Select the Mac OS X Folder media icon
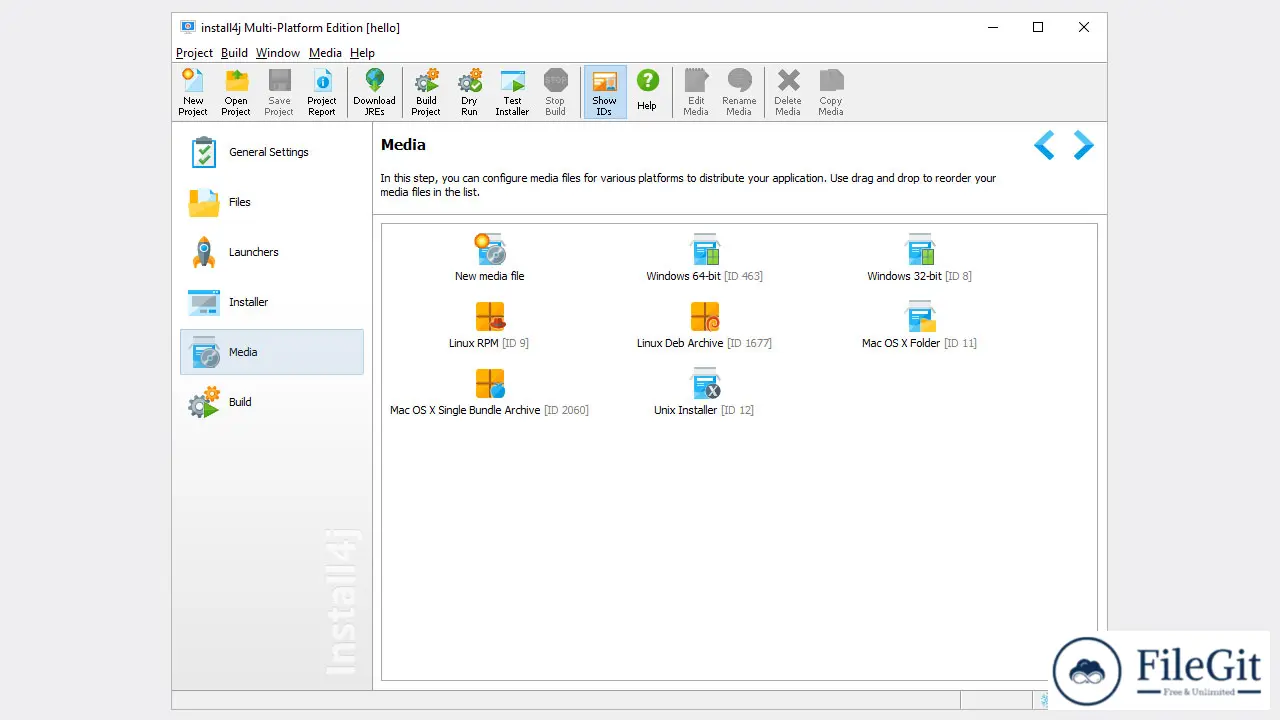The image size is (1280, 720). (920, 316)
